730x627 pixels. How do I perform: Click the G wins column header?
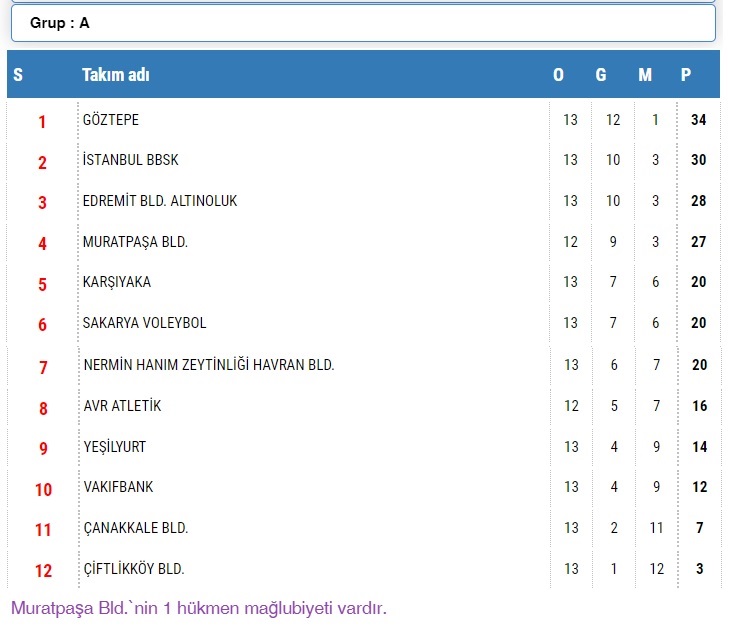coord(601,75)
